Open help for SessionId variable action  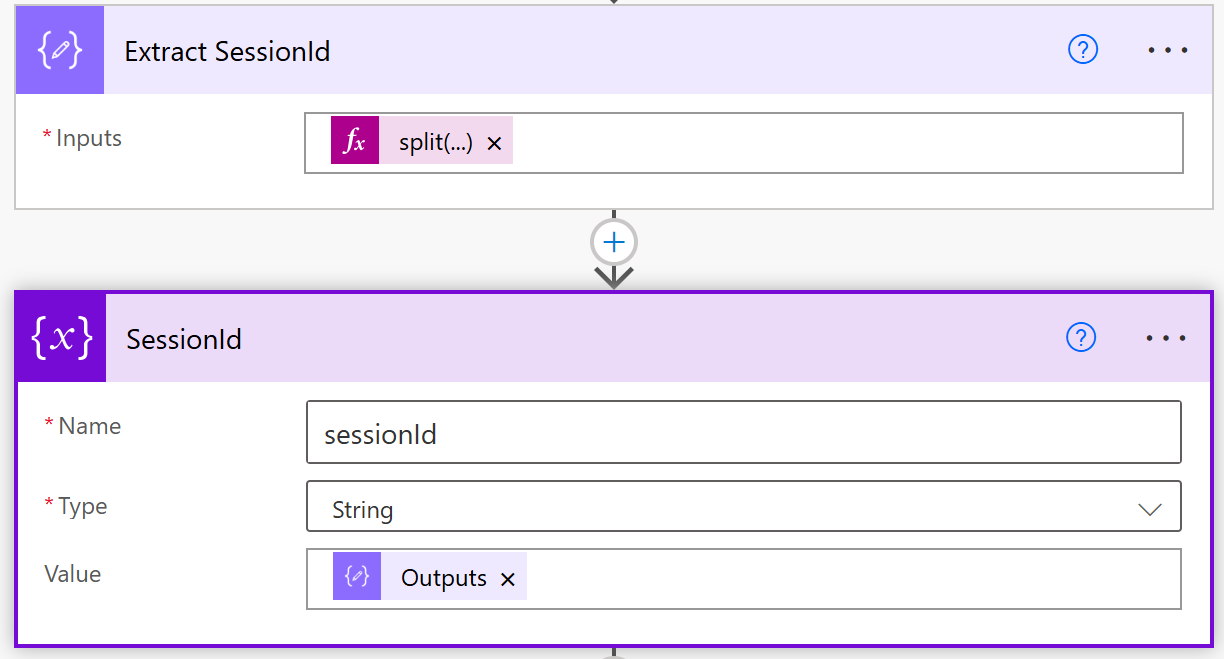1081,338
